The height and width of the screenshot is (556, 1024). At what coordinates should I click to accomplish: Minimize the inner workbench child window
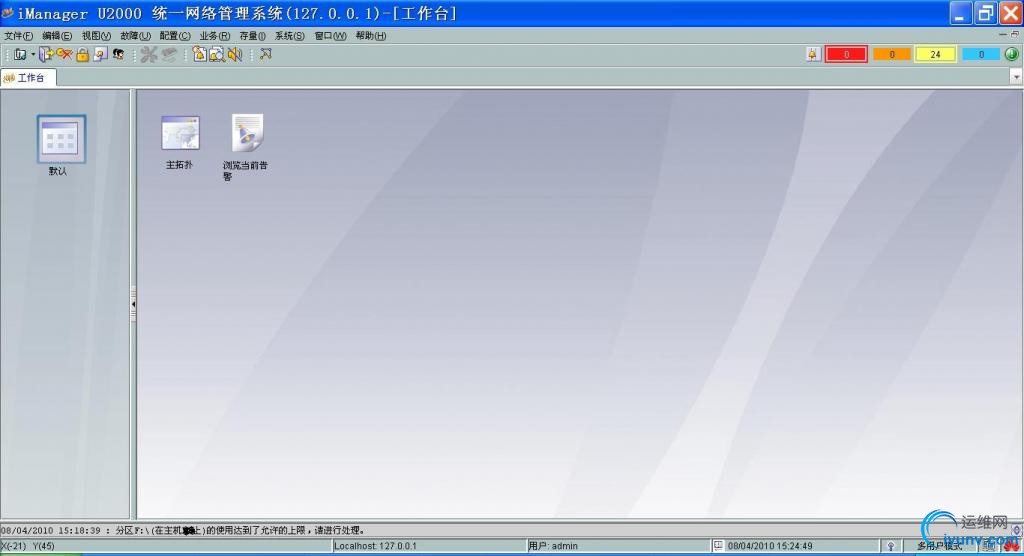[1003, 35]
